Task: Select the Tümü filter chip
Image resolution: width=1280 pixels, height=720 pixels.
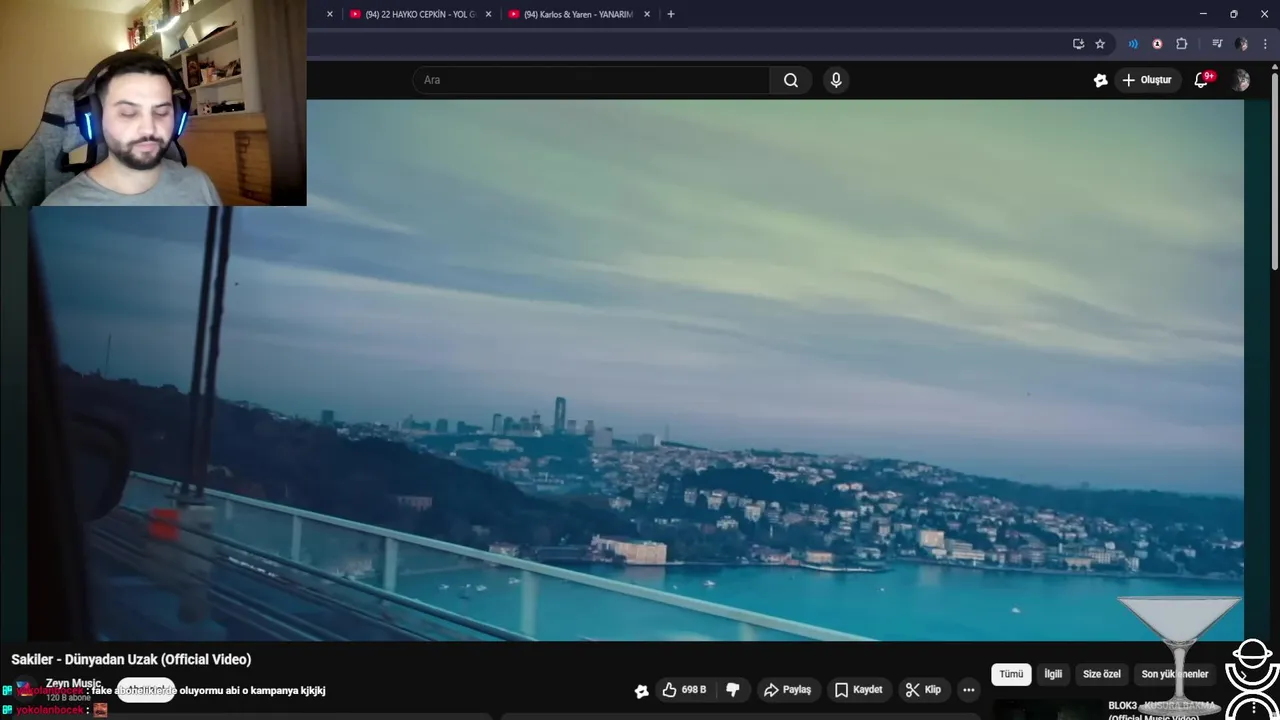Action: point(1011,674)
